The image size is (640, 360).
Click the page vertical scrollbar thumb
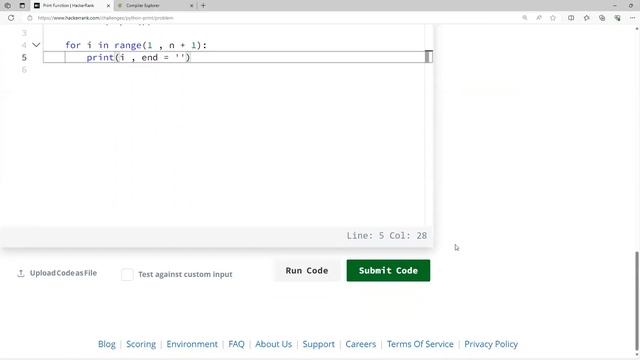tap(637, 302)
